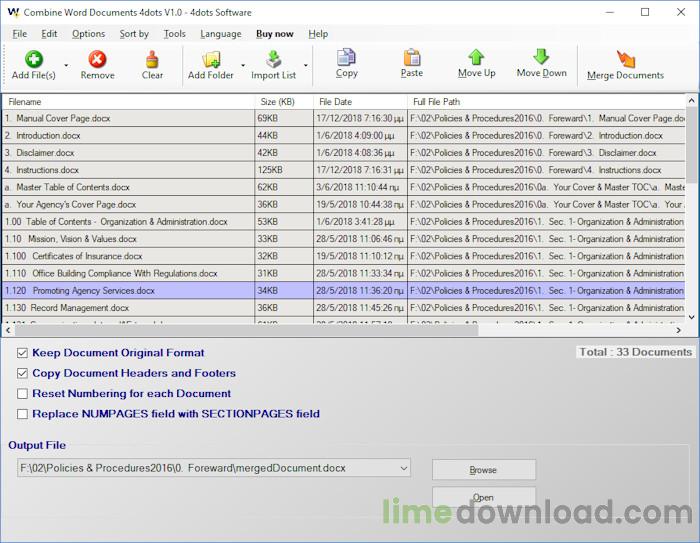The image size is (700, 543).
Task: Click date 3/6/2018 11:10:44 cell
Action: pos(360,187)
